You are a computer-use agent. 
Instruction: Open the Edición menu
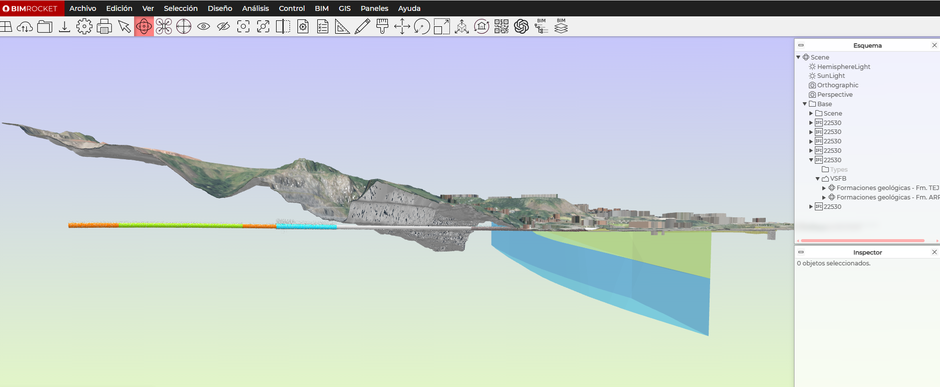119,8
